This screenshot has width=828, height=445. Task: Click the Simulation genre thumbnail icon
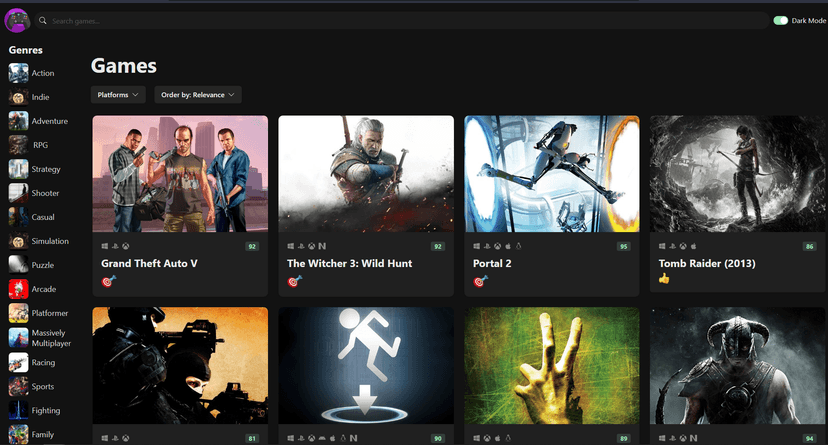pyautogui.click(x=18, y=241)
